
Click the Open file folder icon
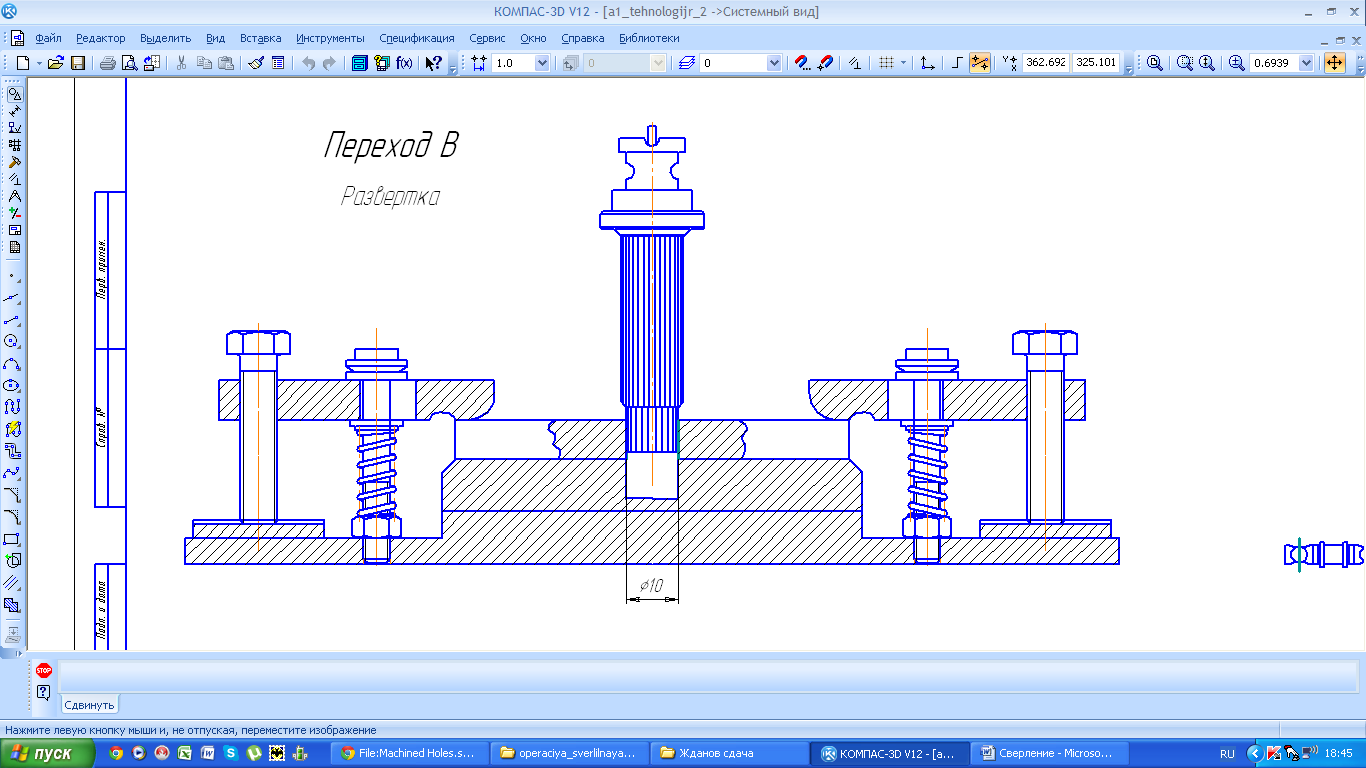[56, 63]
